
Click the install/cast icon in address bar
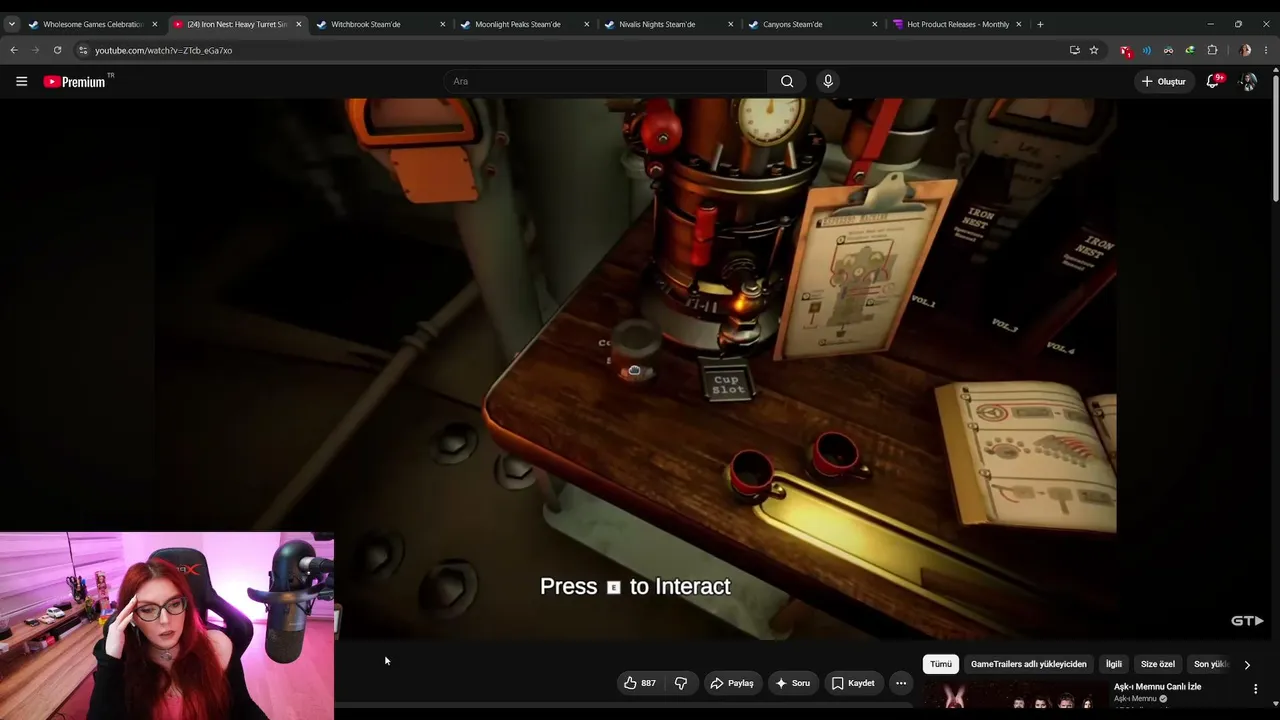coord(1074,50)
